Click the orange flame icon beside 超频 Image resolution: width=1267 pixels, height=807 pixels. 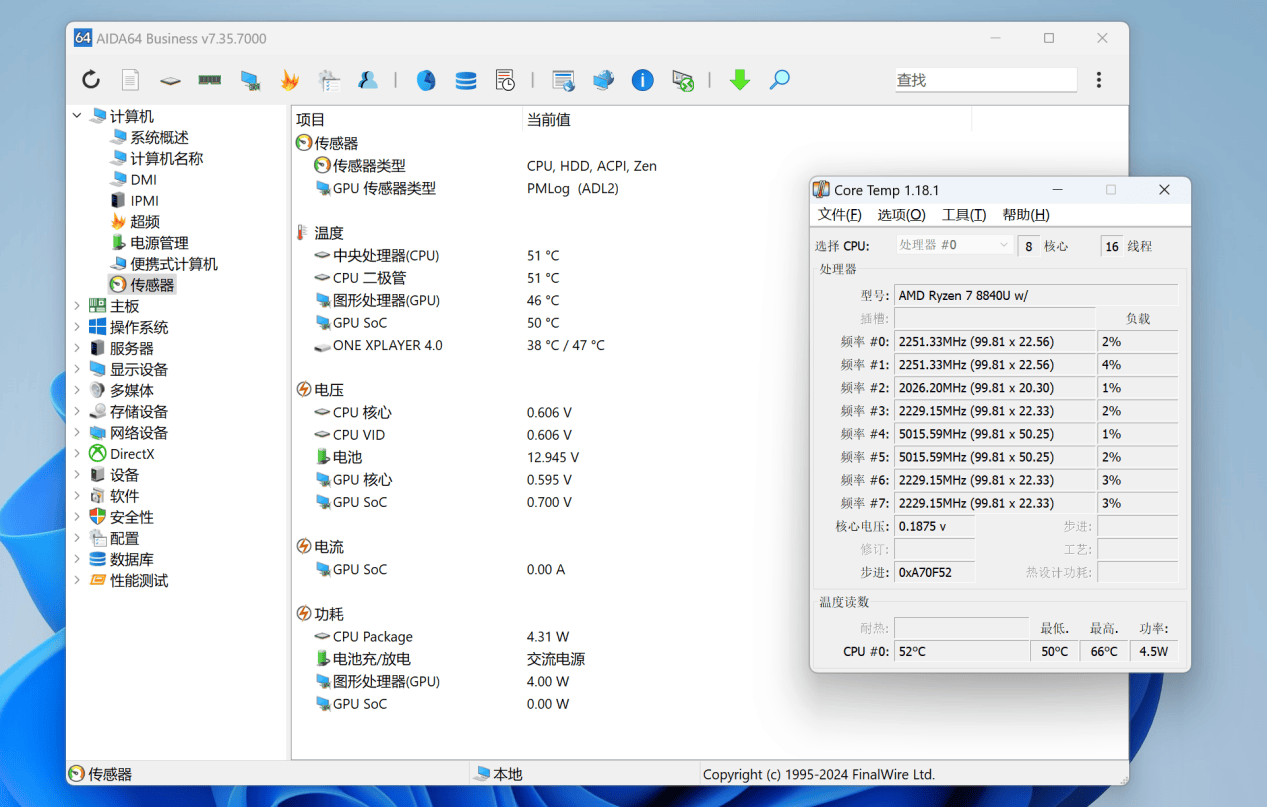pyautogui.click(x=118, y=222)
